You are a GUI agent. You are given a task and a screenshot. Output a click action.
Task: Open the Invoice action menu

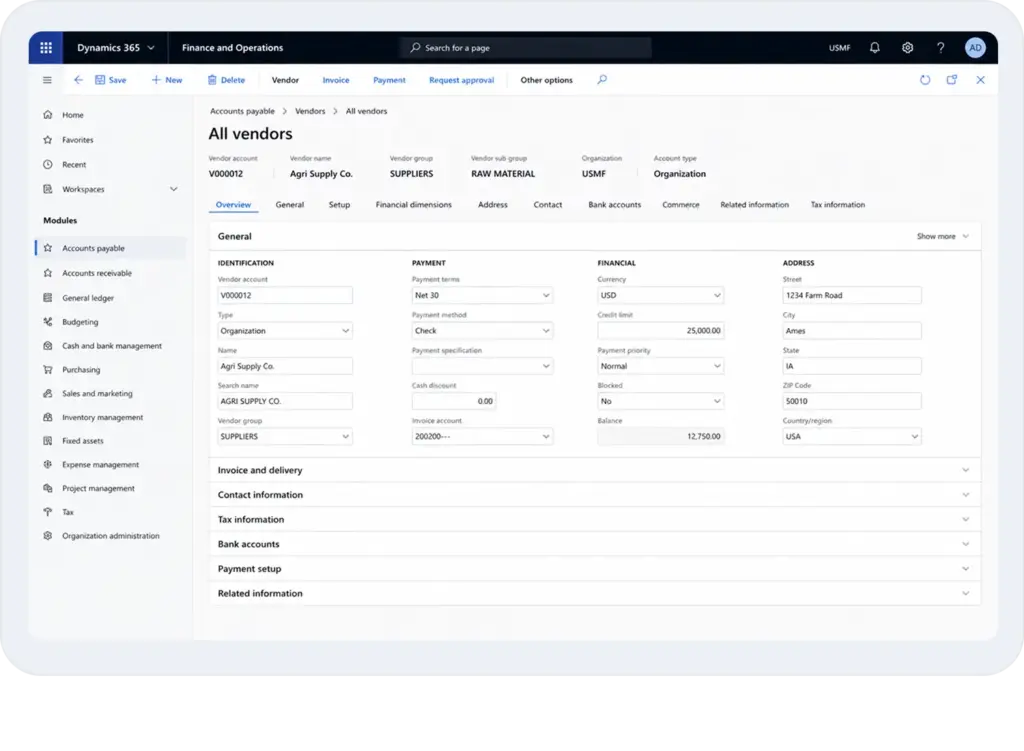coord(336,80)
